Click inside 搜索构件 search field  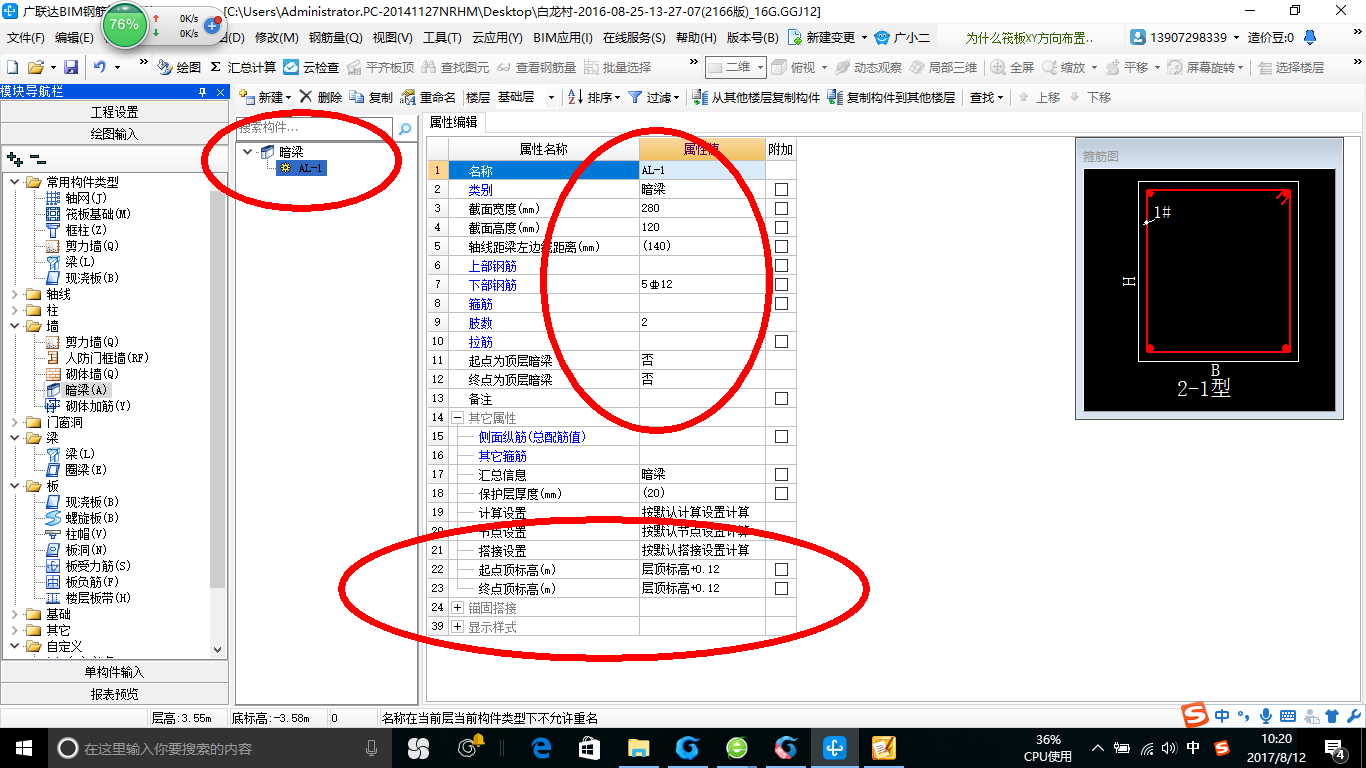pos(316,129)
